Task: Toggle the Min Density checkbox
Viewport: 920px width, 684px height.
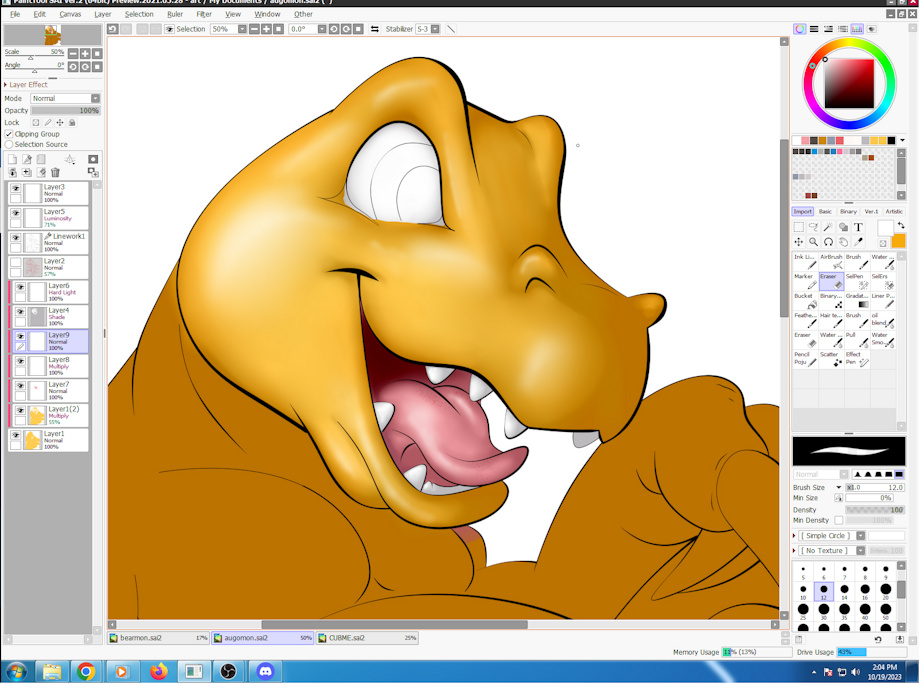Action: coord(838,520)
